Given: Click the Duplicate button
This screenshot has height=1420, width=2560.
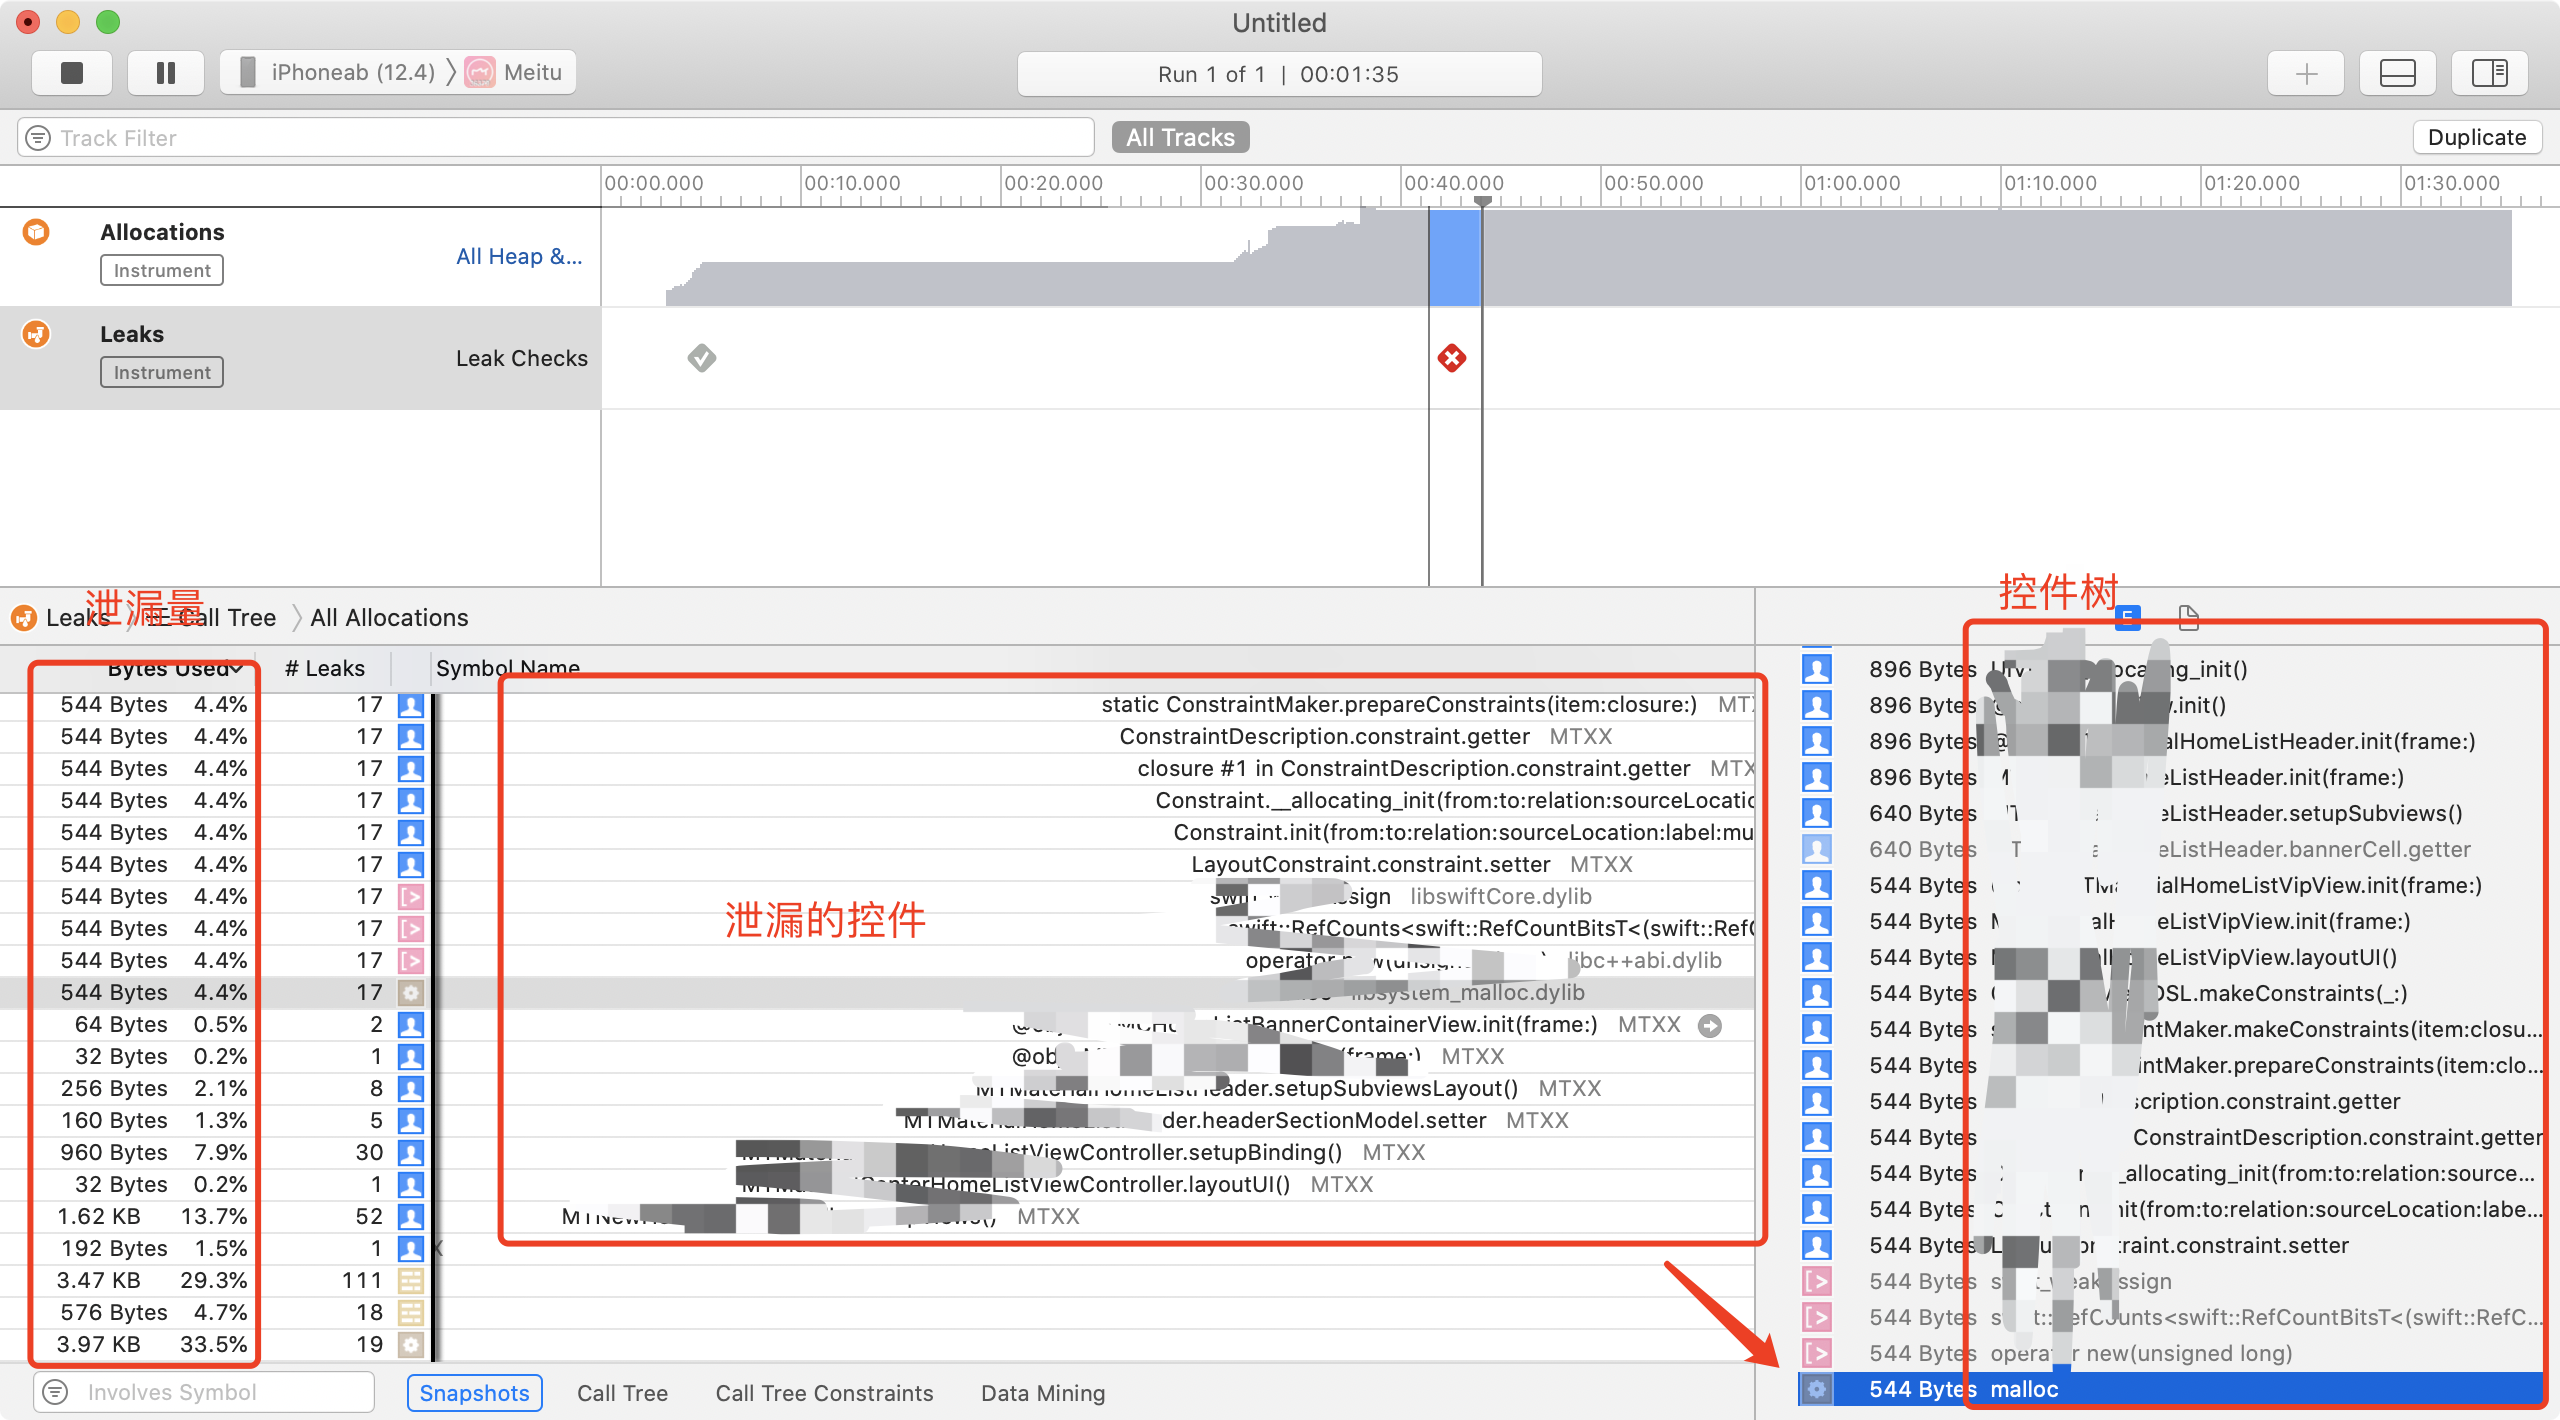Looking at the screenshot, I should point(2477,137).
